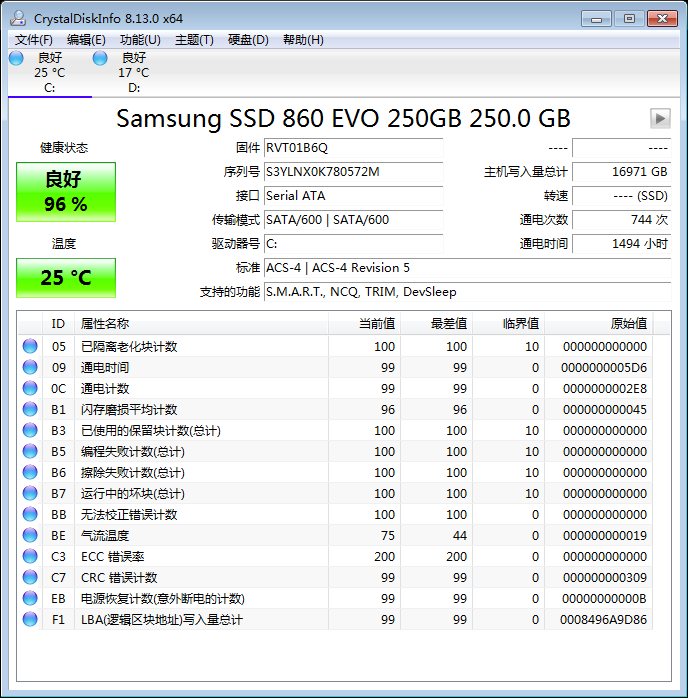The width and height of the screenshot is (688, 698).
Task: Click status orb for drive C:
Action: [16, 59]
